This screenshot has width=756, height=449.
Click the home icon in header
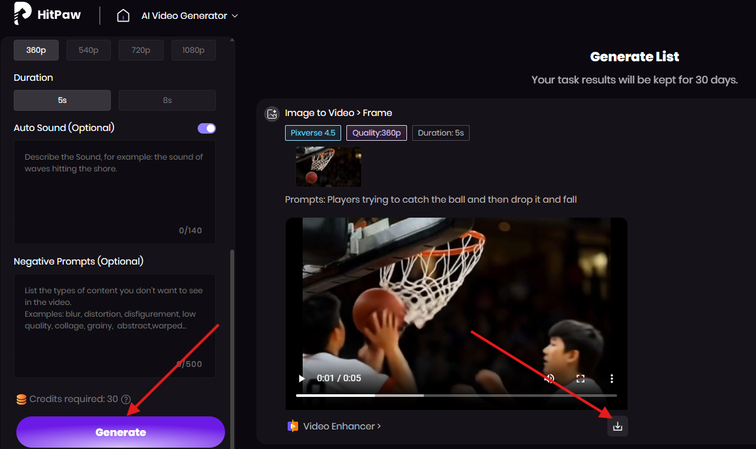point(124,16)
